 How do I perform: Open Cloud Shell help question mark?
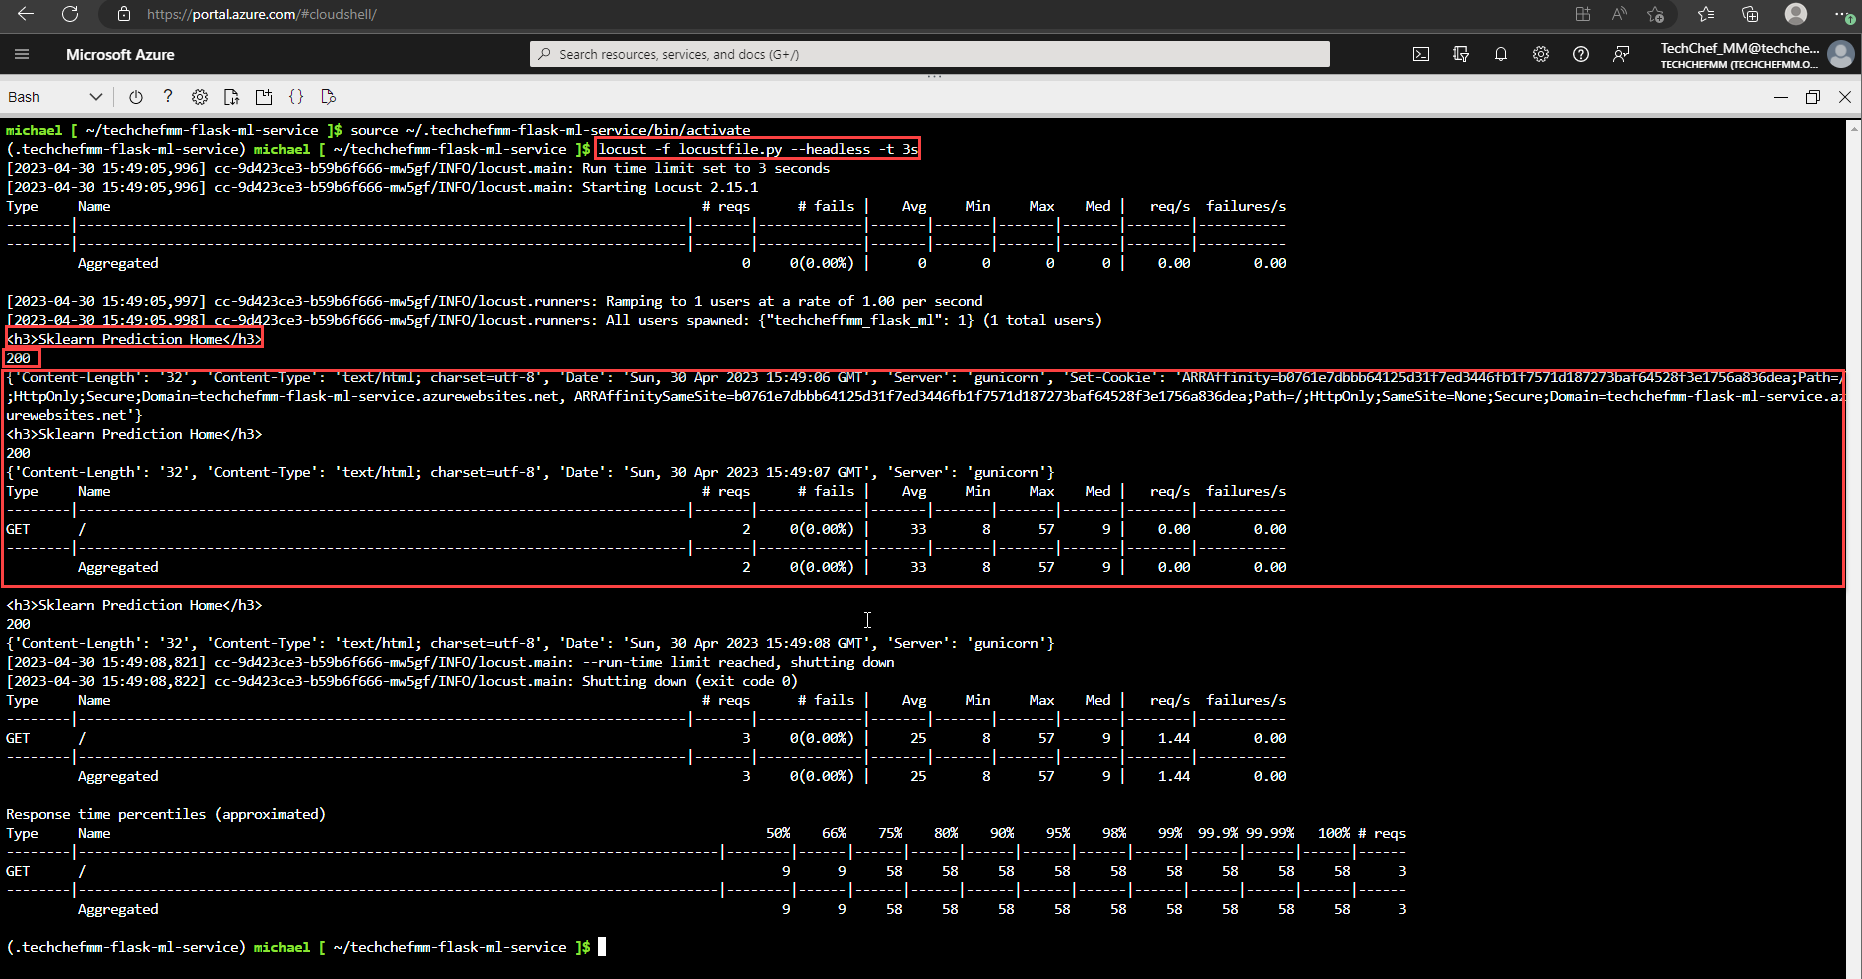(x=167, y=96)
